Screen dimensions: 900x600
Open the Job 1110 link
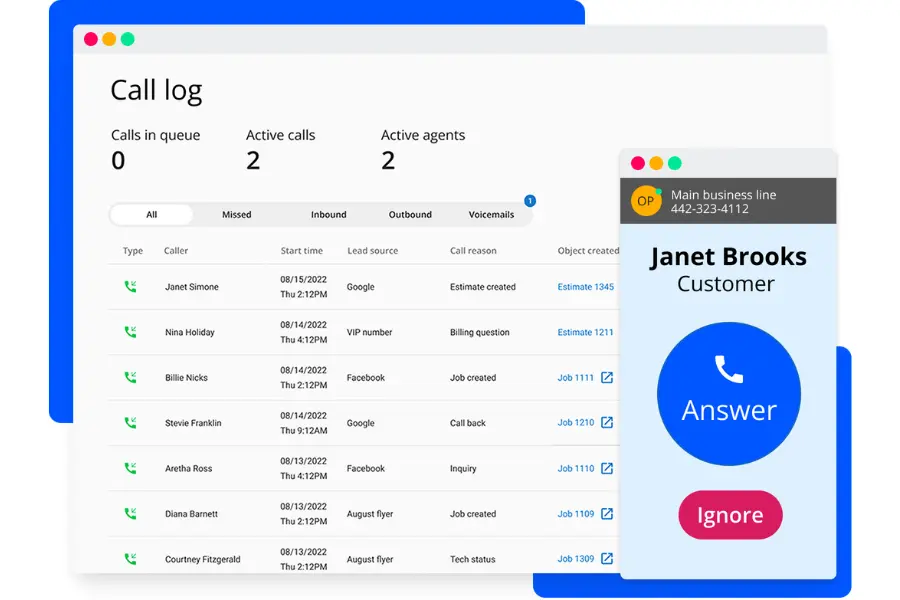click(x=576, y=469)
